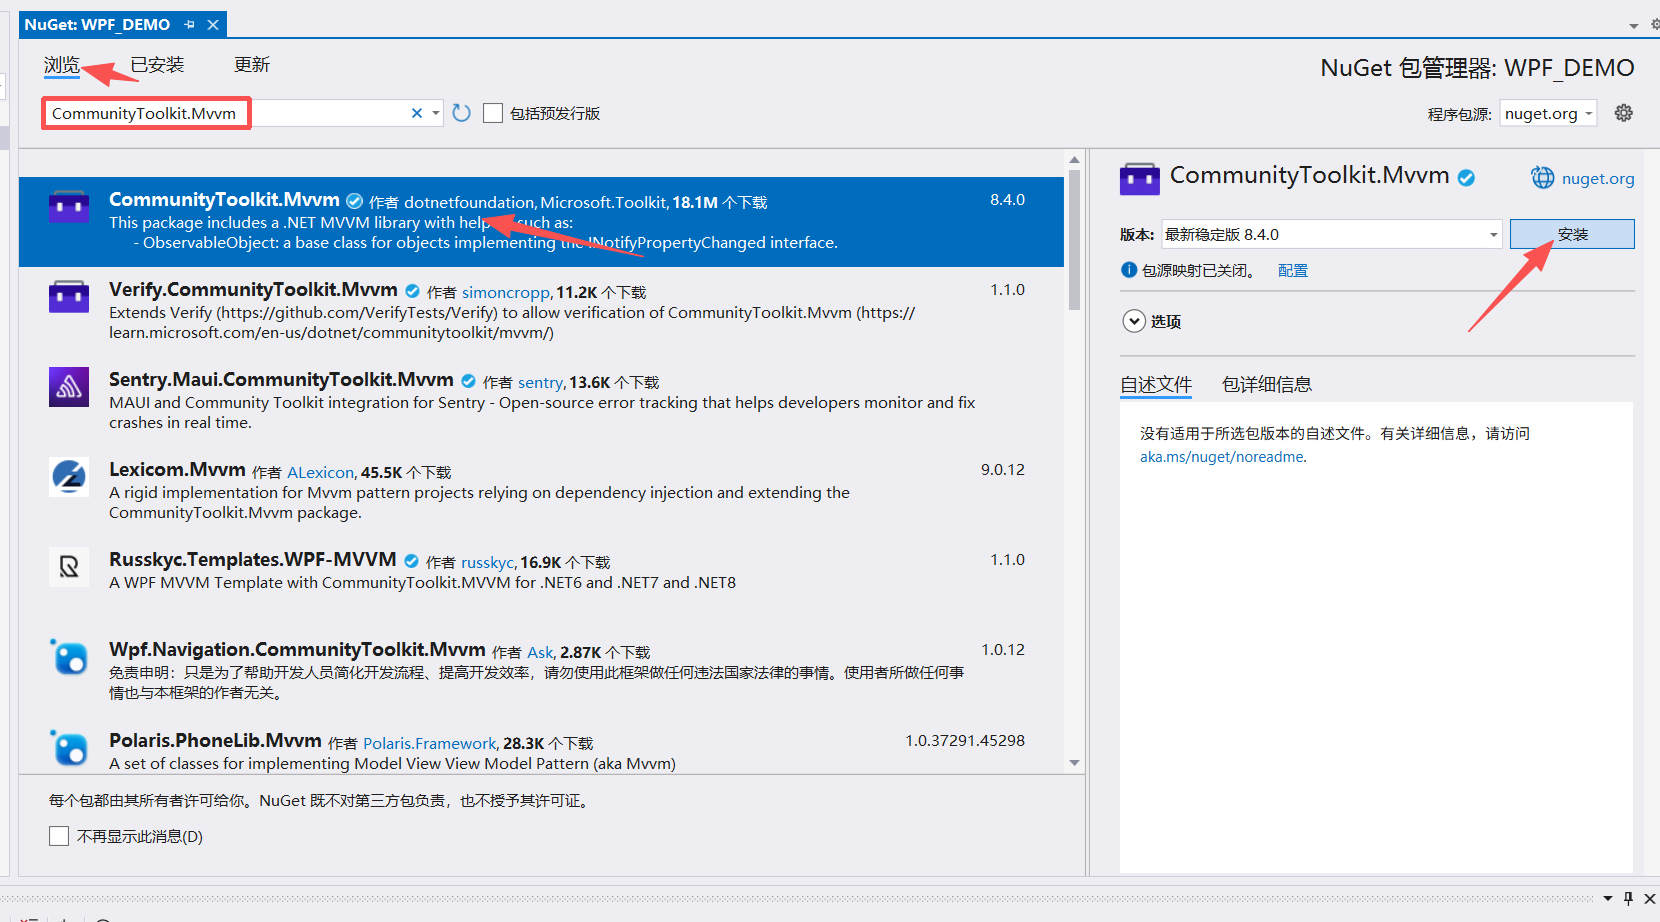
Task: Expand the 选项 options section
Action: pos(1134,321)
